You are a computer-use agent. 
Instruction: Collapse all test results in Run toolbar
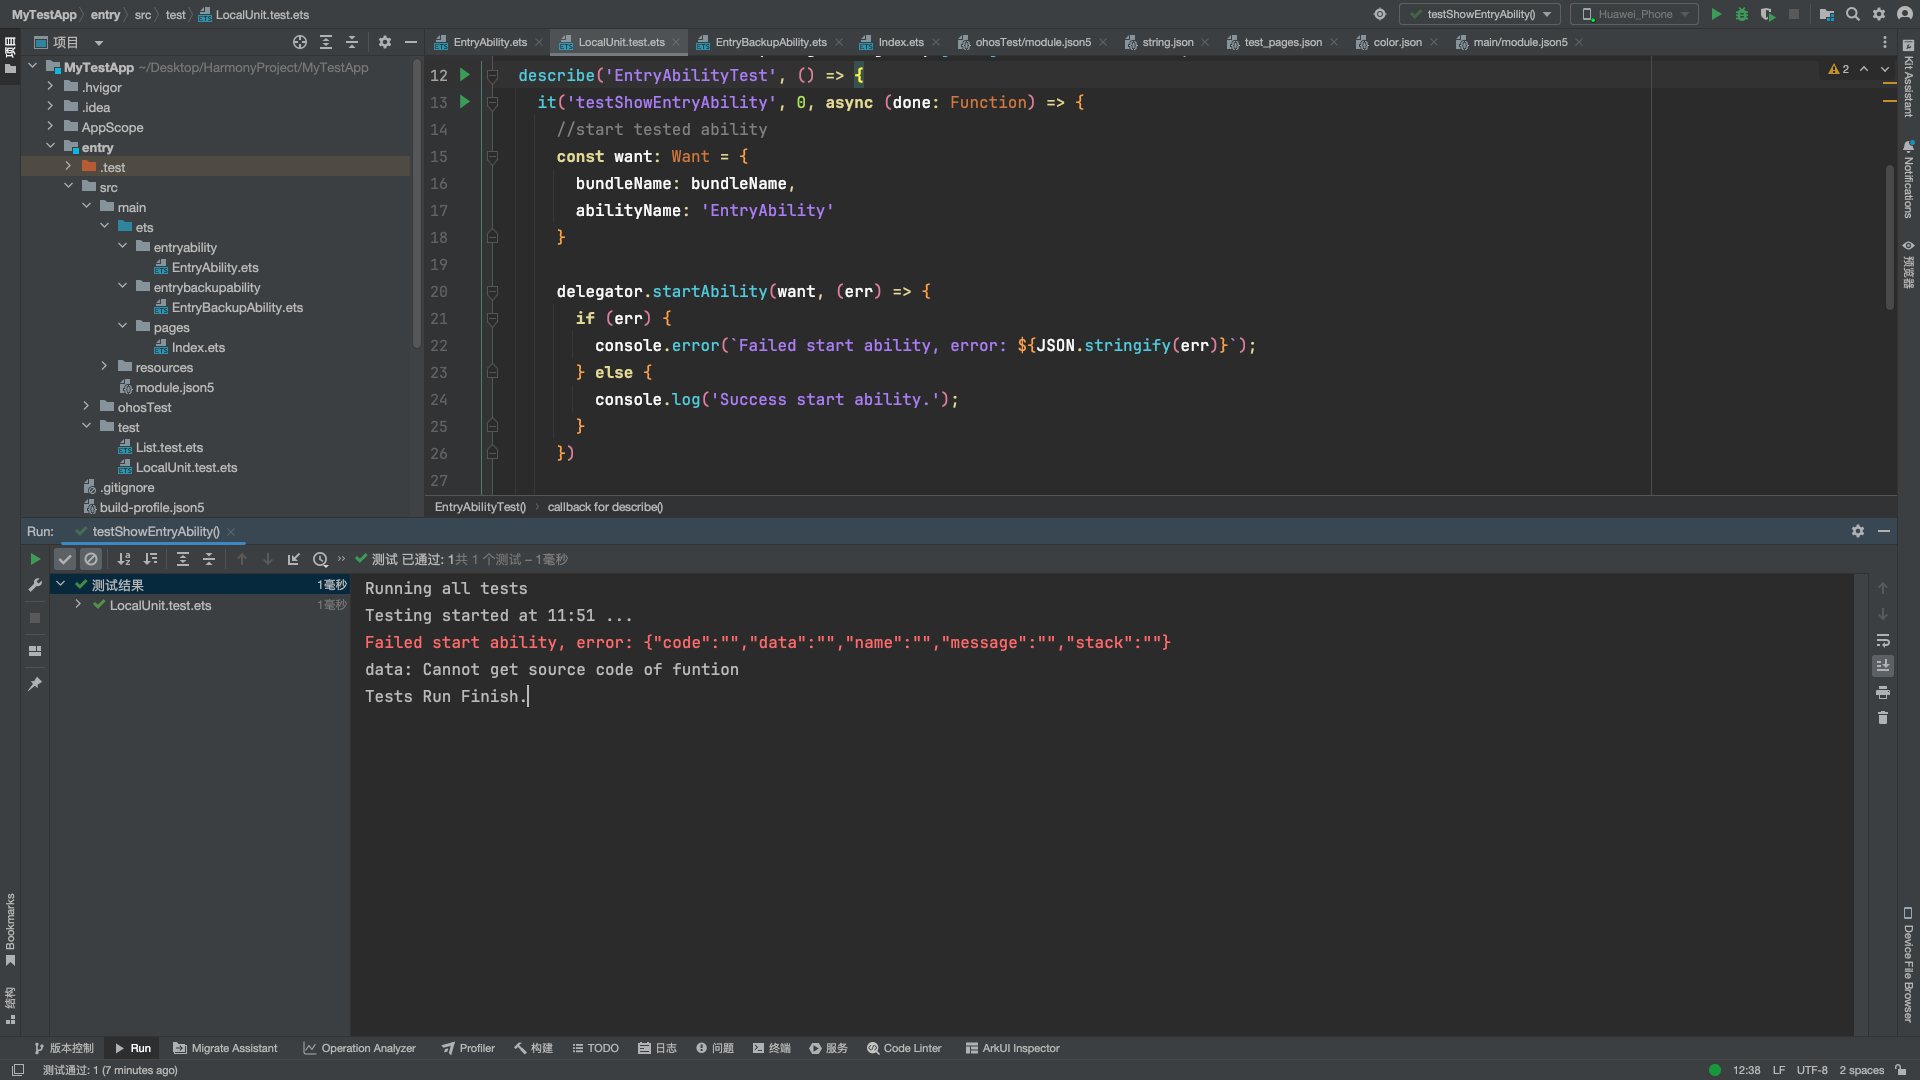coord(209,559)
